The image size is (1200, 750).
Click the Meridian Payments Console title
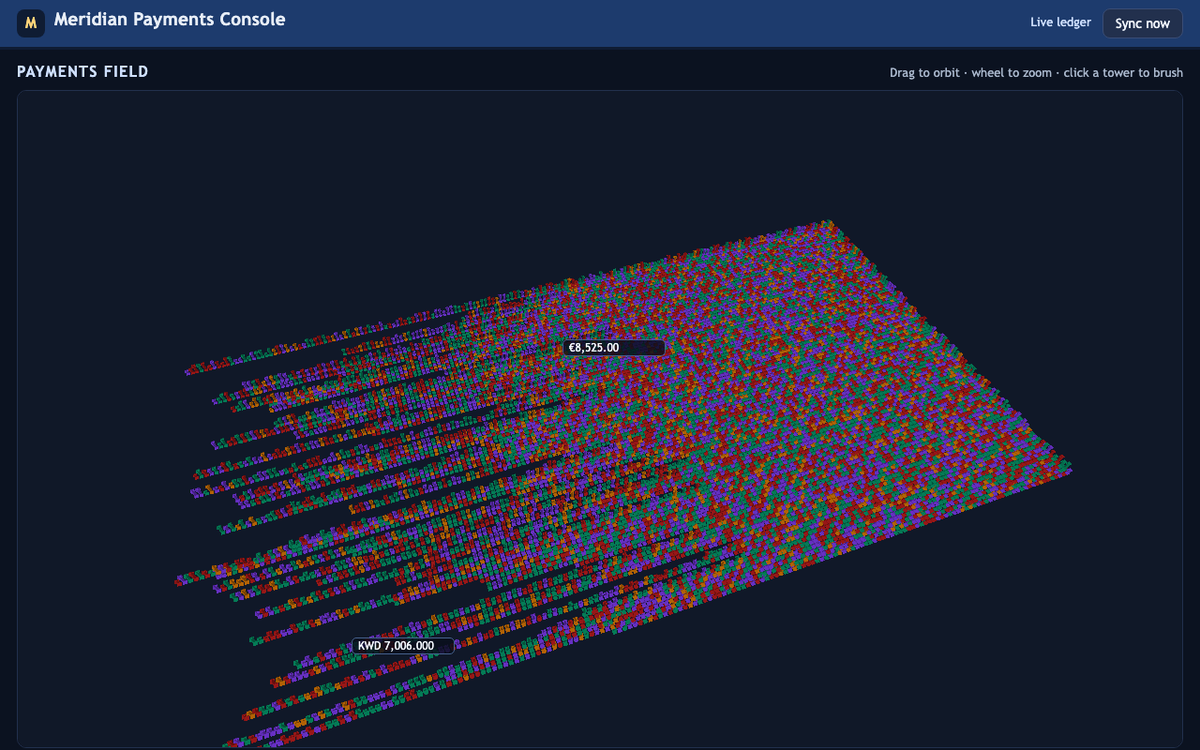[169, 20]
